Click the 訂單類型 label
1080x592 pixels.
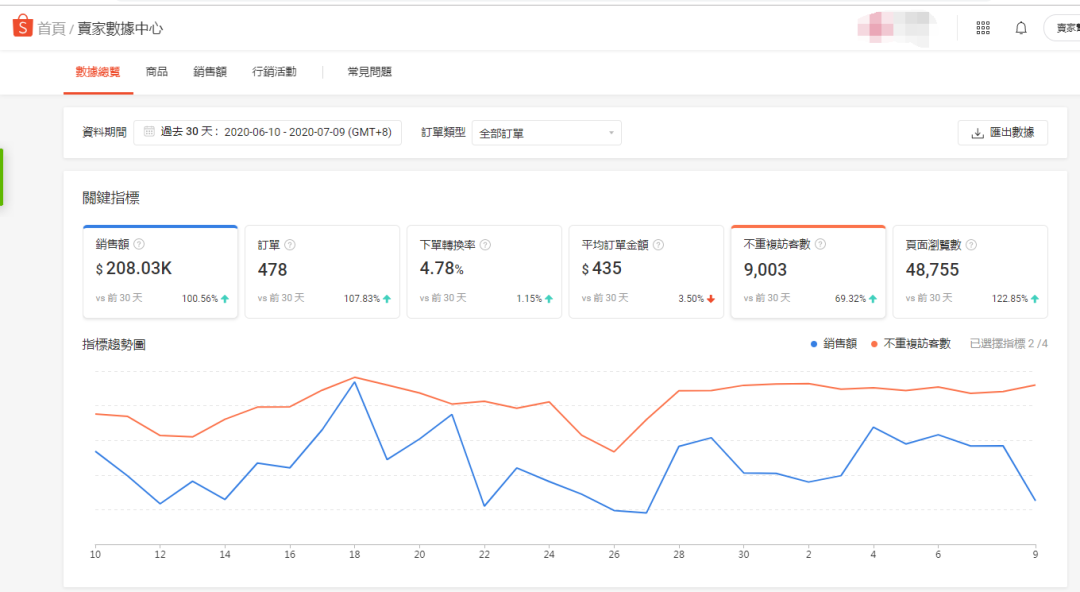coord(443,132)
